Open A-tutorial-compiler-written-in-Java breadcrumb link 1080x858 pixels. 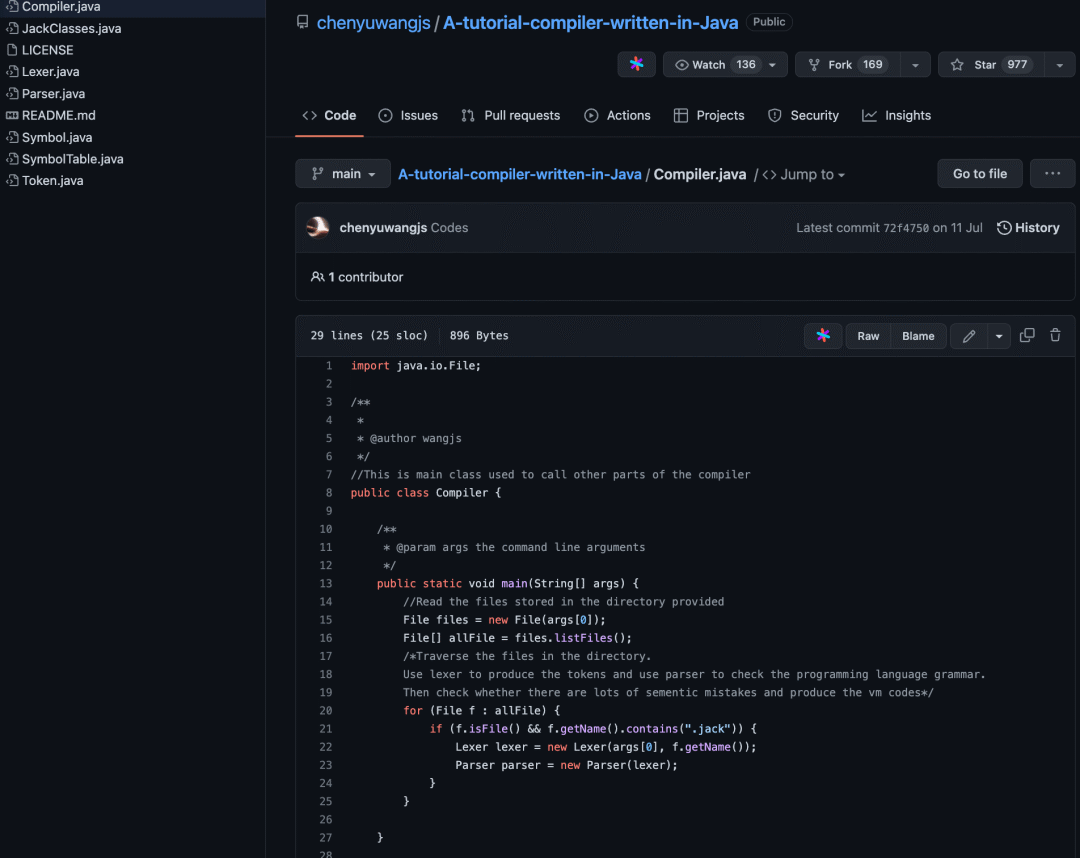tap(520, 174)
